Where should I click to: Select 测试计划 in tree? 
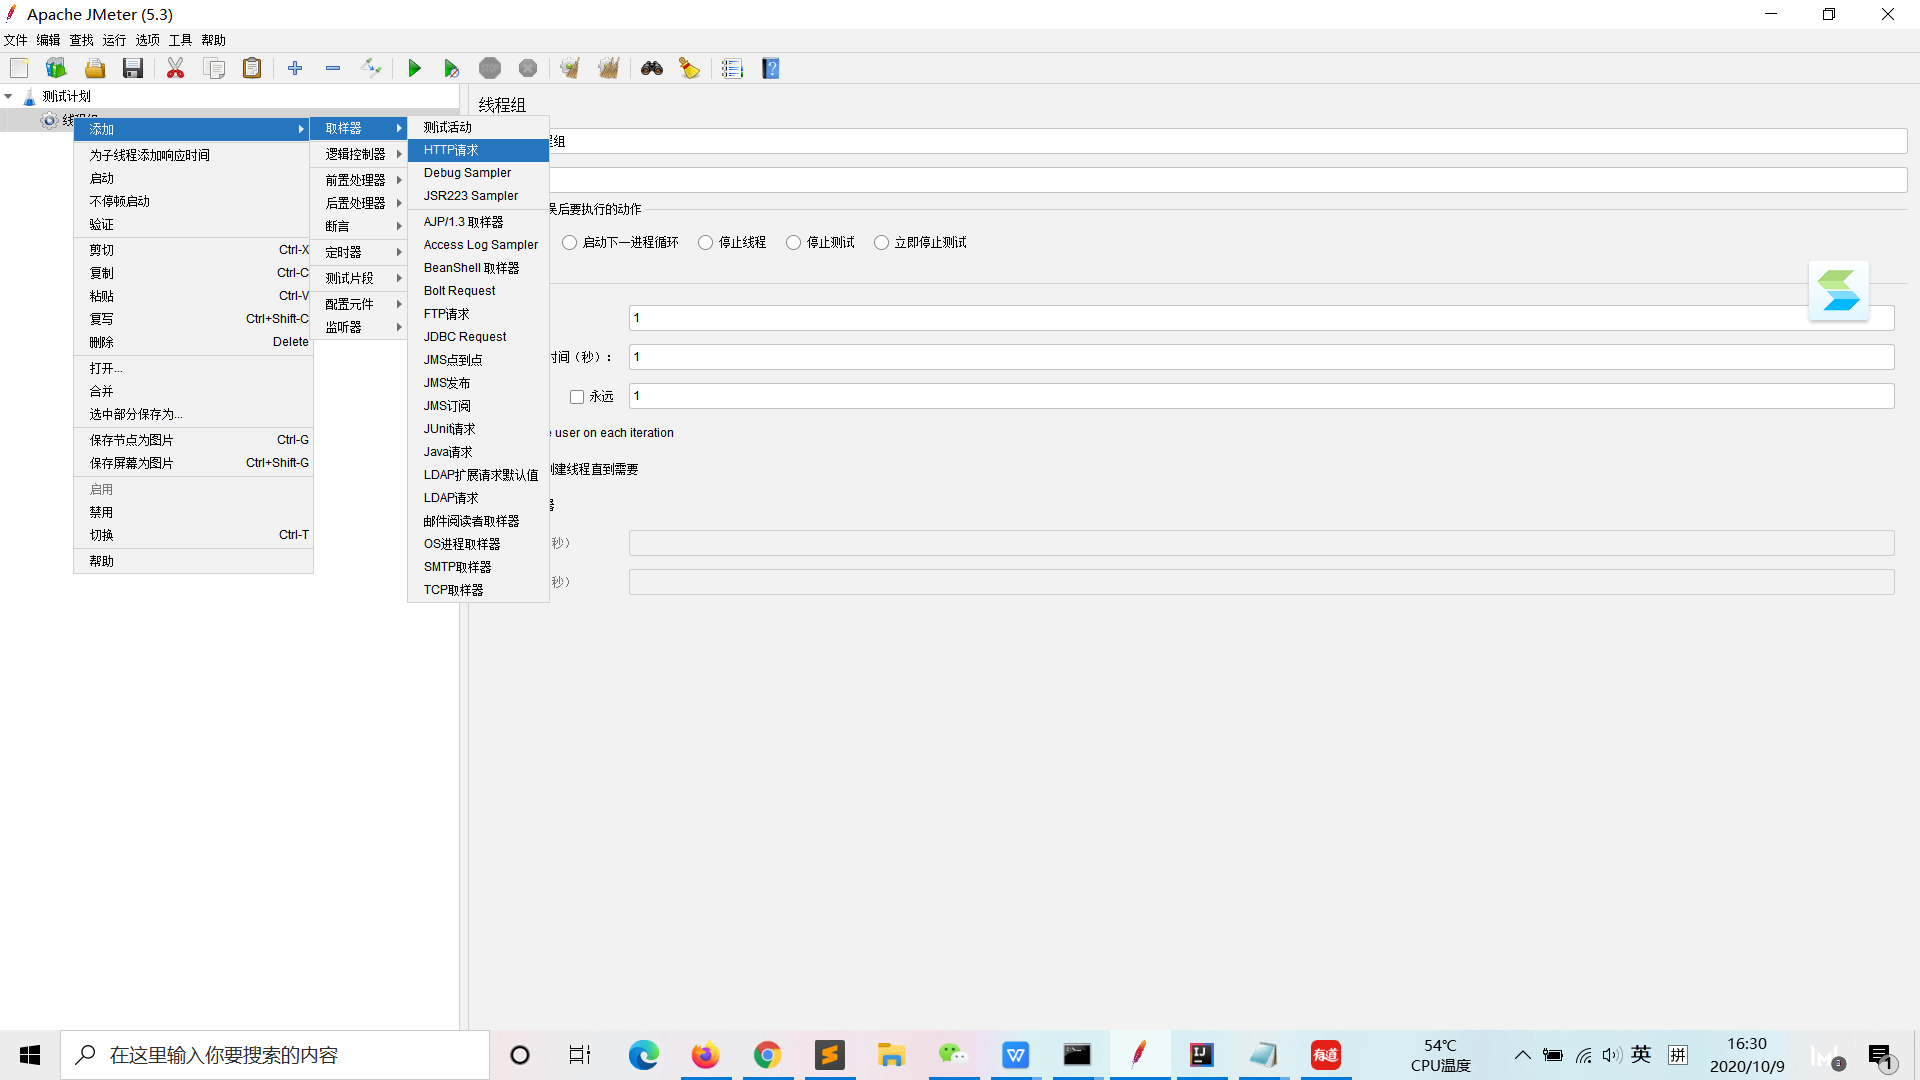click(67, 97)
